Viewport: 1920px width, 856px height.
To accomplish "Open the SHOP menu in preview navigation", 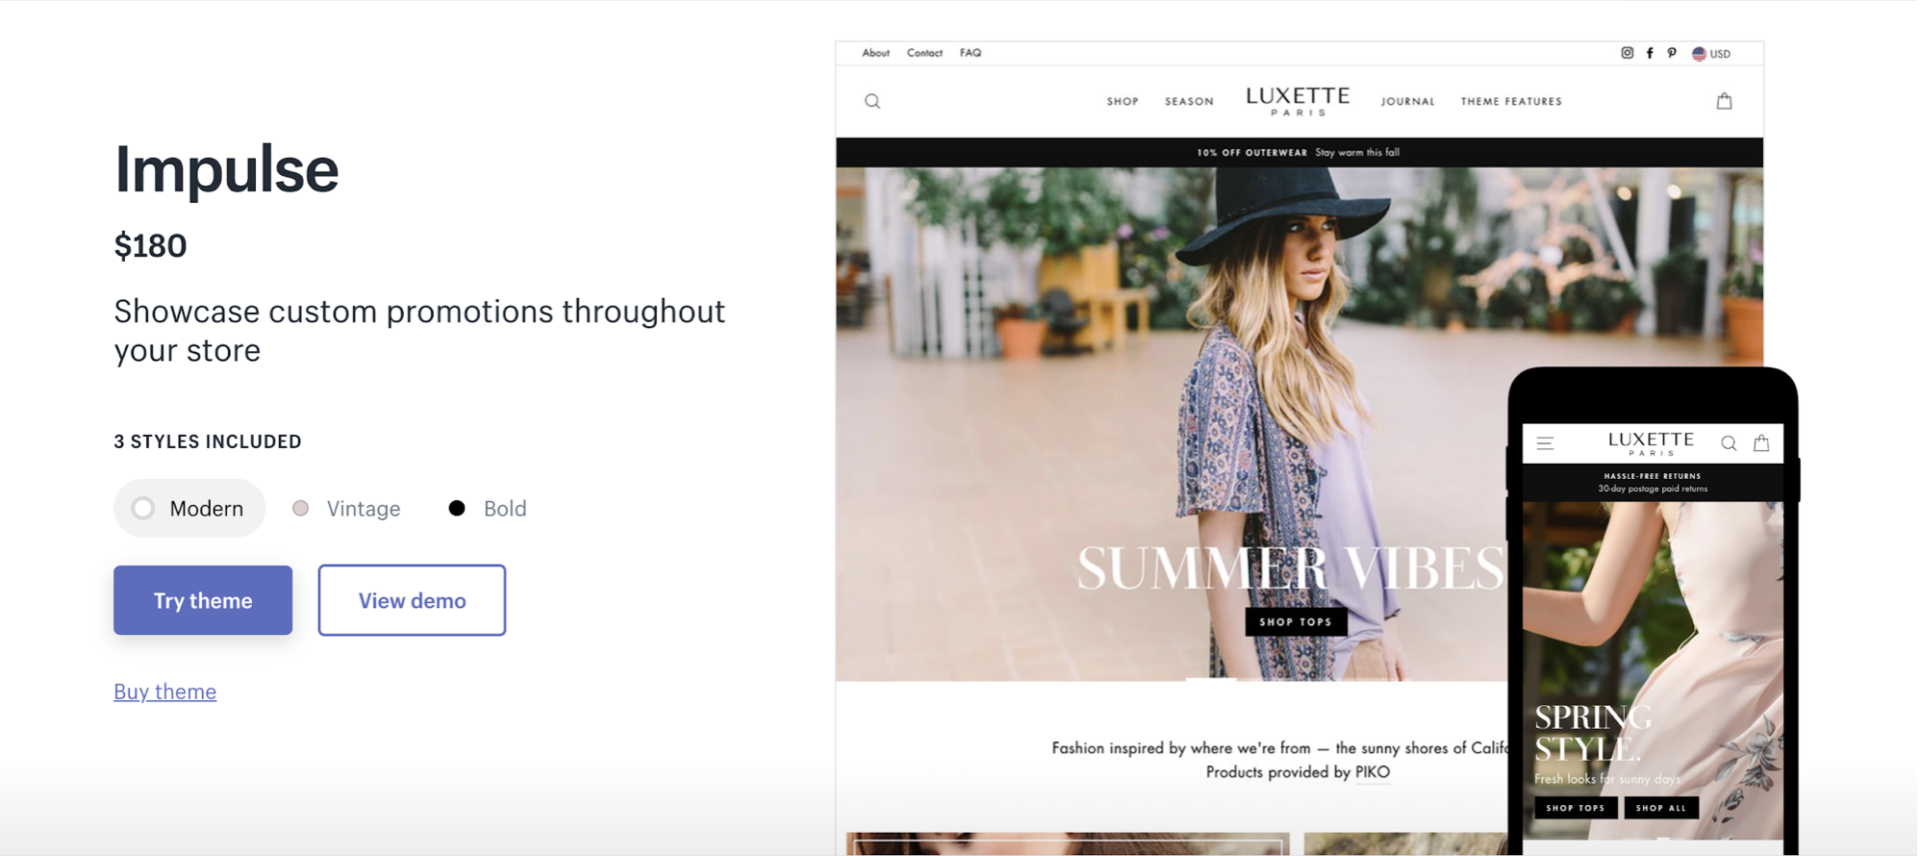I will 1122,101.
